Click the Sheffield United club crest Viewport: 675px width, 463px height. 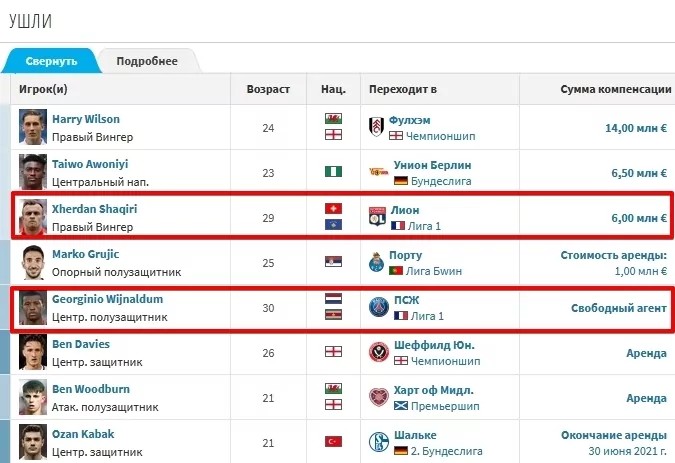(377, 352)
